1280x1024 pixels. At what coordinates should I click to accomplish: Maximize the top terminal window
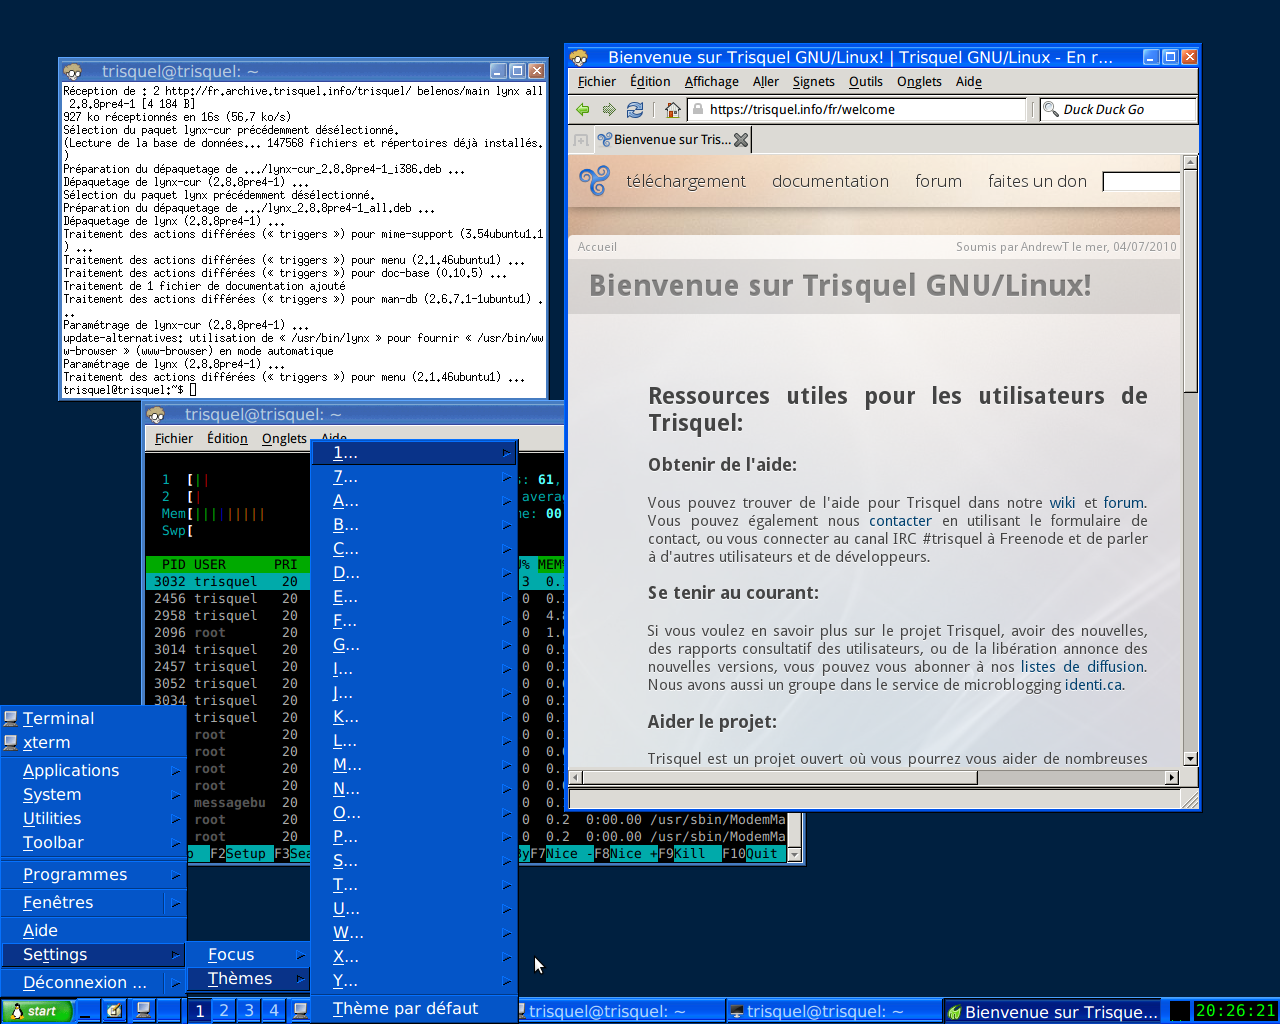click(517, 71)
